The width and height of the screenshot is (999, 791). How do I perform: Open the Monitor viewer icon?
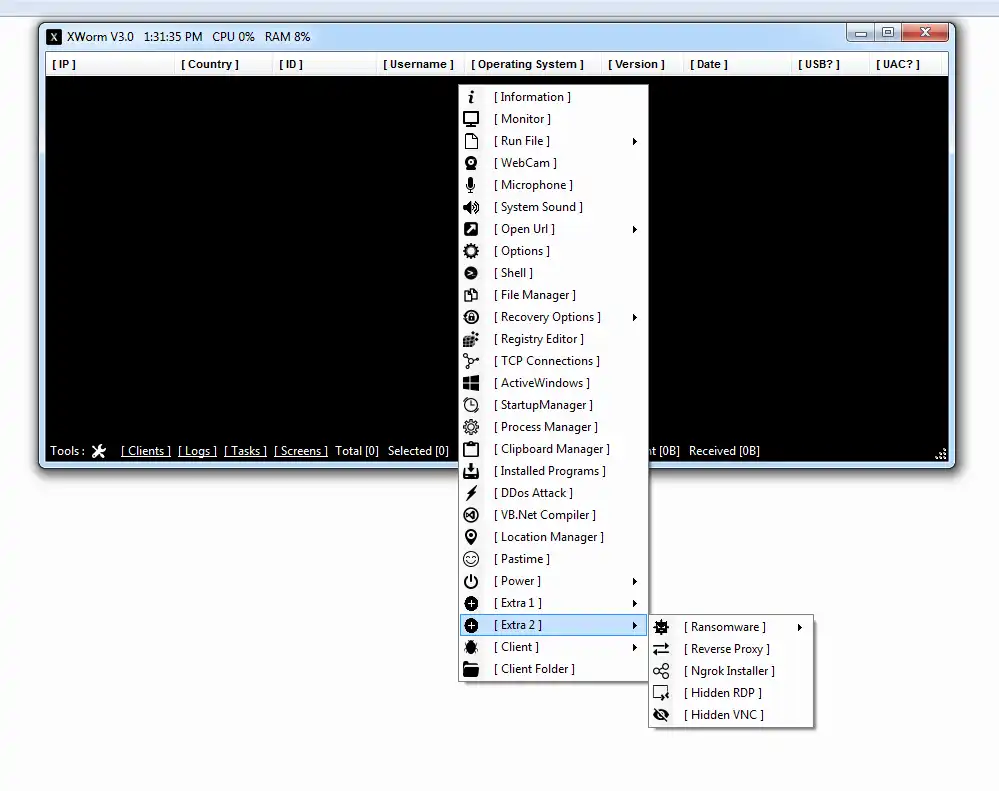click(x=471, y=119)
